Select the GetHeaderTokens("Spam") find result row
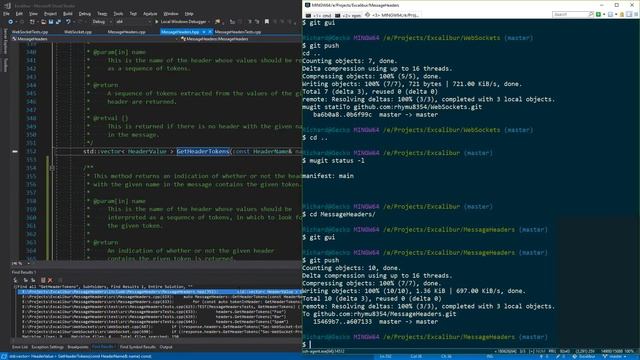The height and width of the screenshot is (360, 640). click(161, 322)
